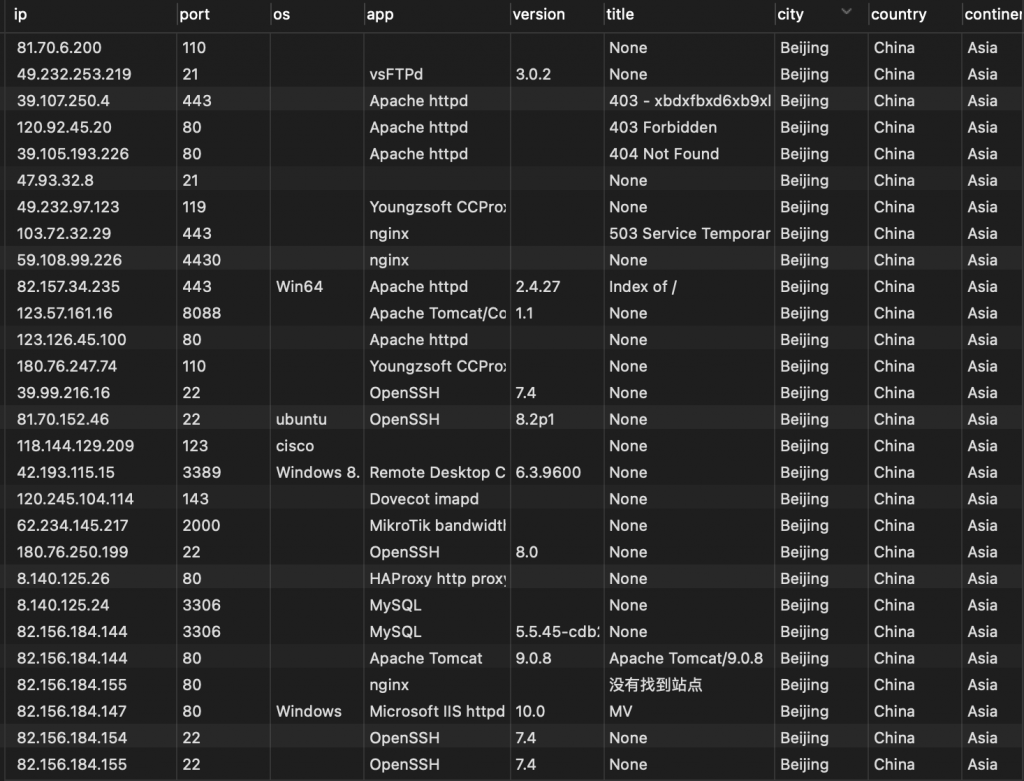The width and height of the screenshot is (1024, 781).
Task: Click the ubuntu os cell
Action: click(301, 420)
